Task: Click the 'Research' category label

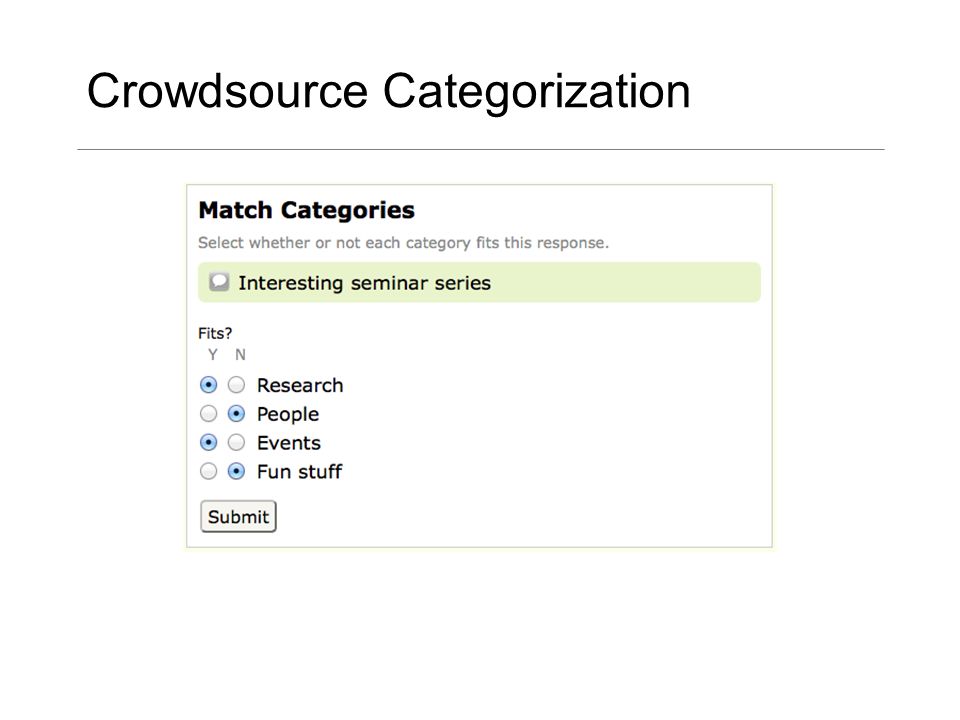Action: pos(300,385)
